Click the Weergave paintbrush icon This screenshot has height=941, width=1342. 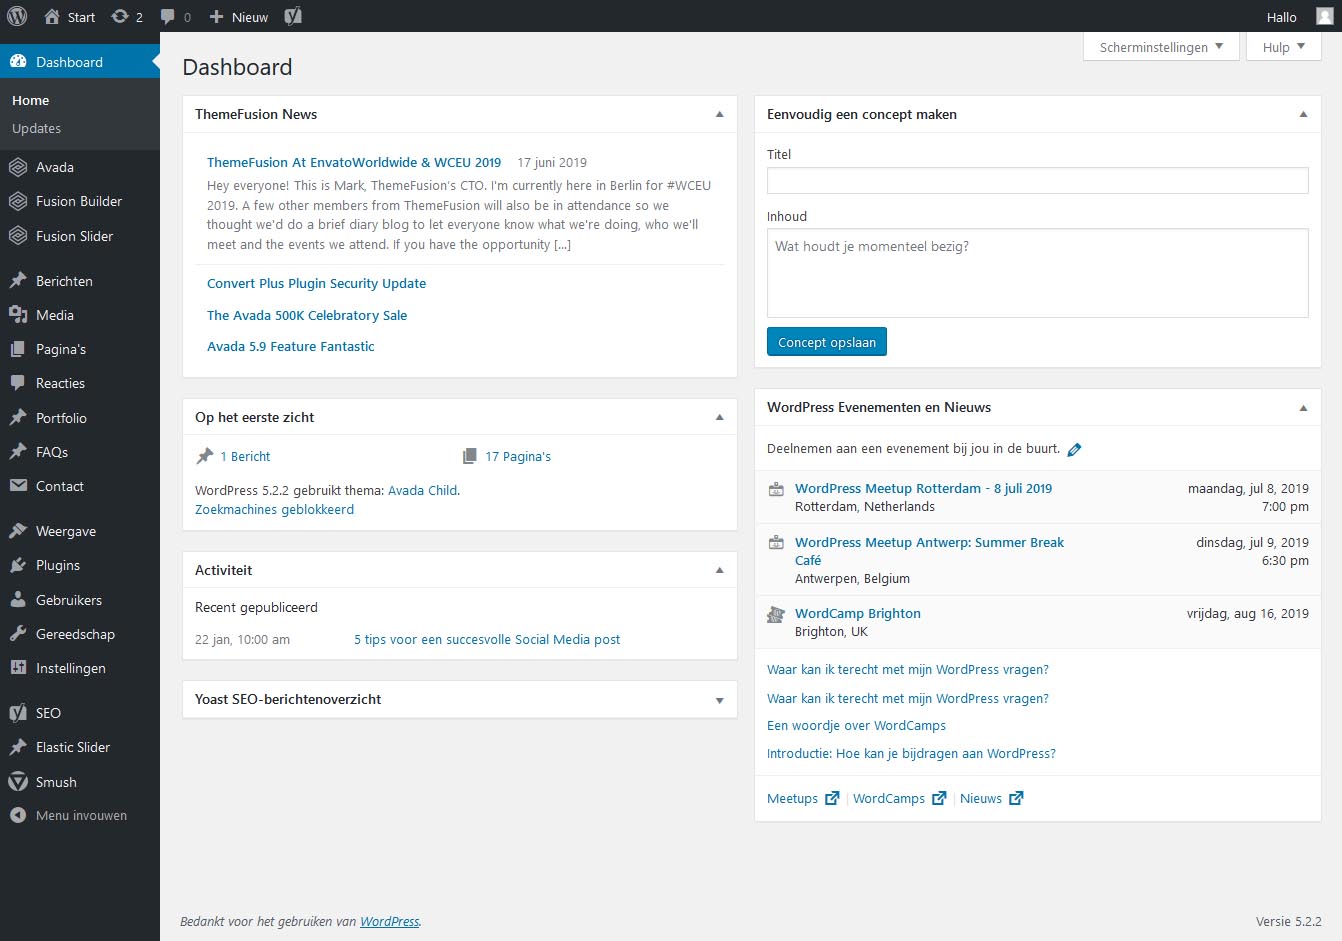18,531
